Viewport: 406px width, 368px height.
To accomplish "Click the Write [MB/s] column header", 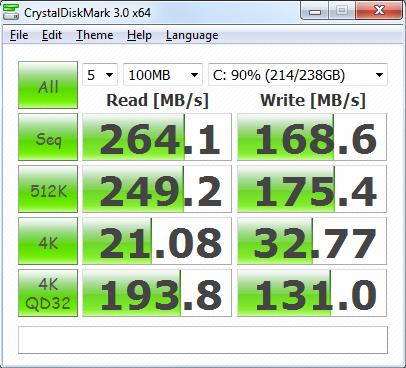I will click(313, 100).
